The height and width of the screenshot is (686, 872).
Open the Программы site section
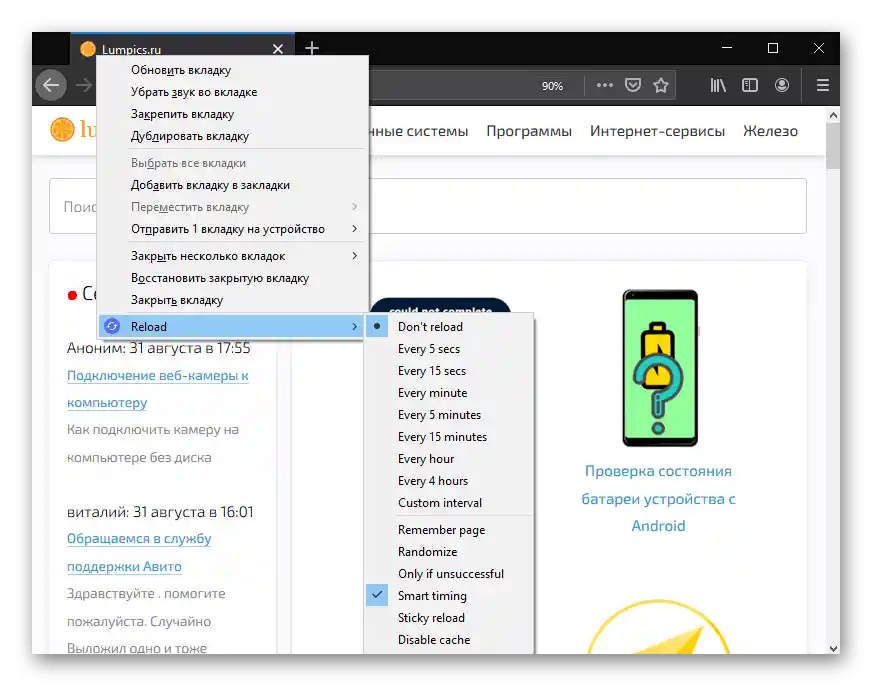(529, 131)
